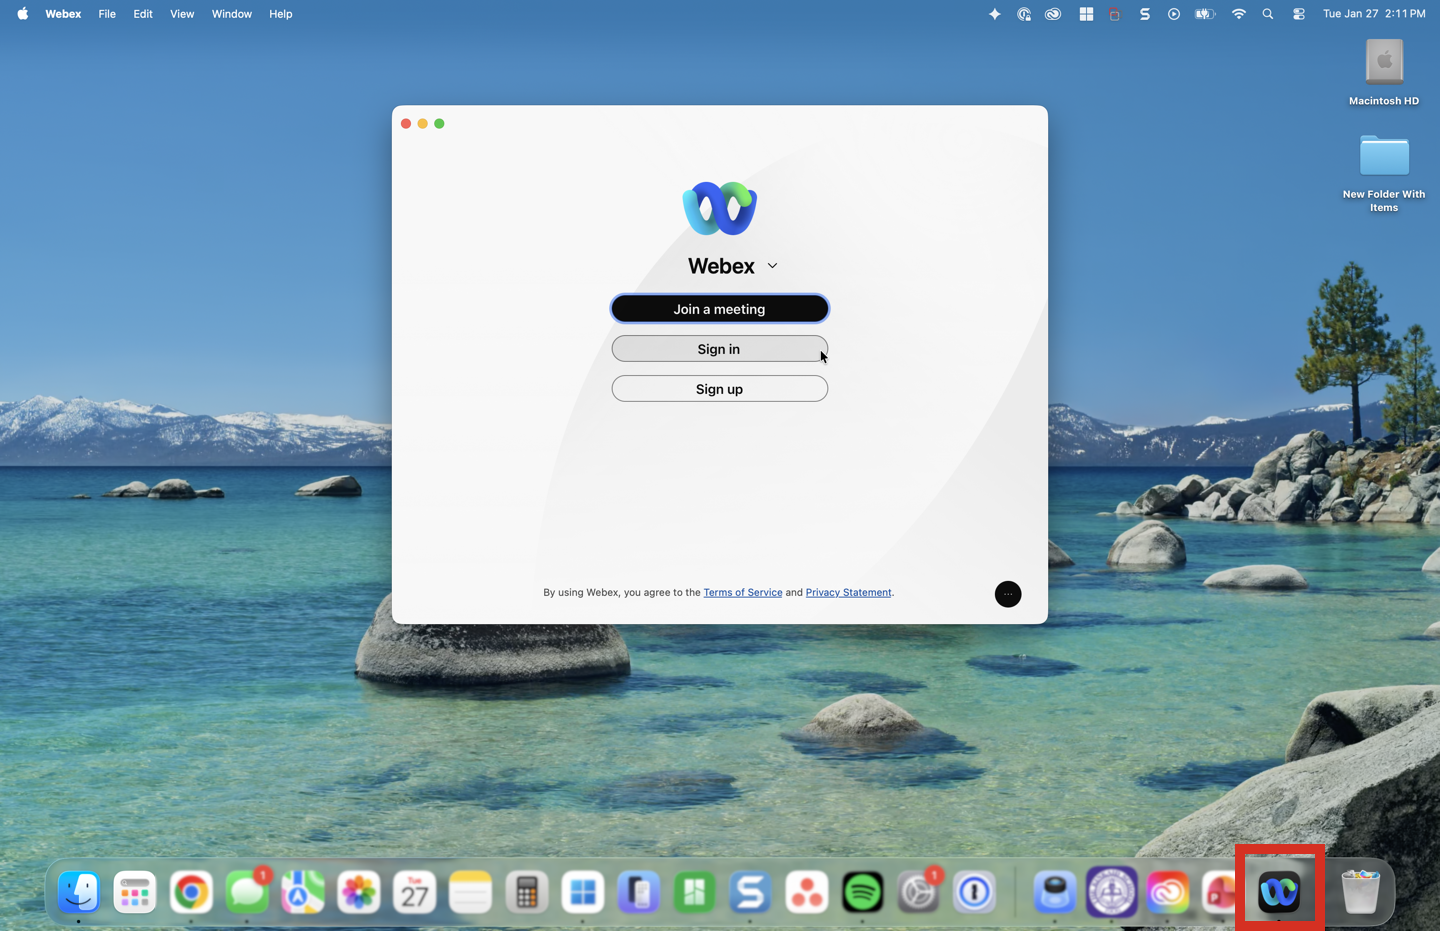Open the File menu
Viewport: 1440px width, 931px height.
coord(107,14)
